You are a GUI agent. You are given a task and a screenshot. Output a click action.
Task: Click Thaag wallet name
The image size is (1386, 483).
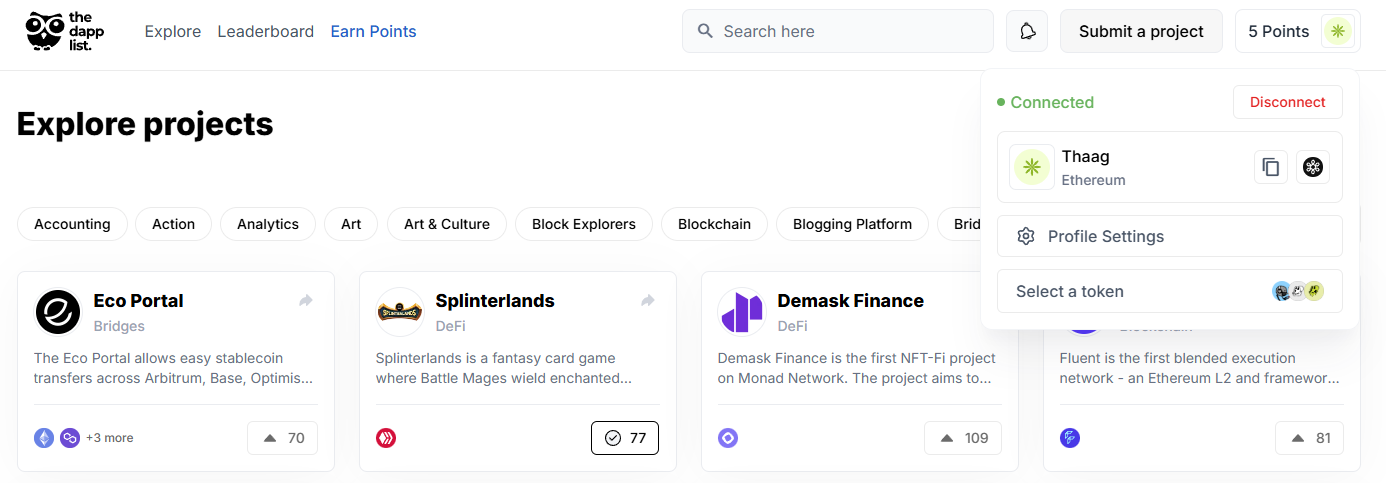click(x=1086, y=157)
